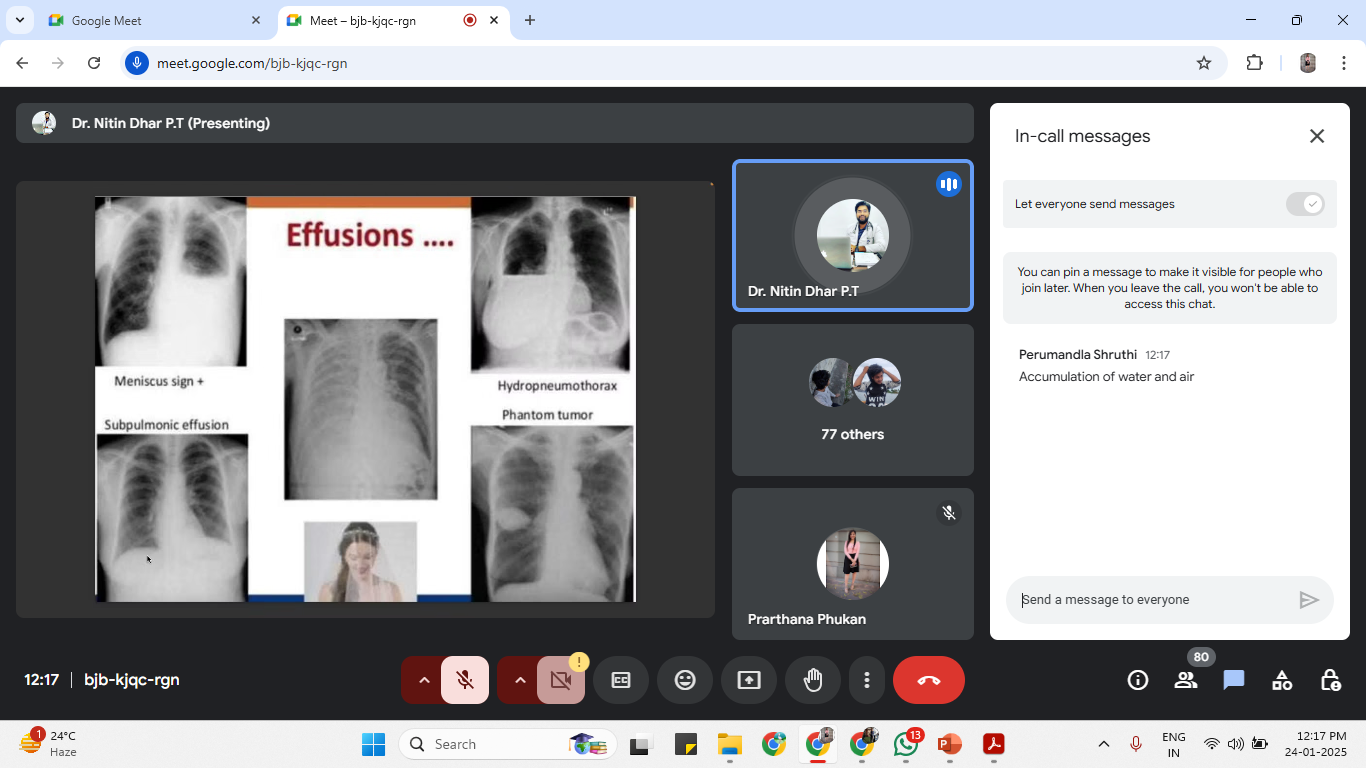The width and height of the screenshot is (1366, 768).
Task: Close the Meet – bjb-kjqc-rgn tab
Action: tap(494, 20)
